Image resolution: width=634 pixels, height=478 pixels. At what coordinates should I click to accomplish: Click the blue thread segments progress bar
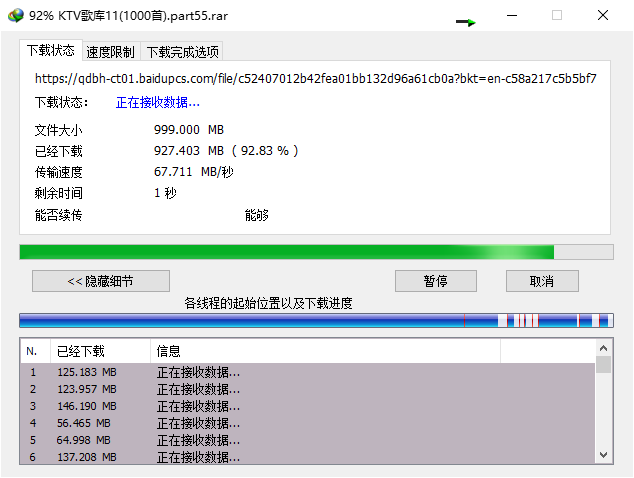[316, 321]
